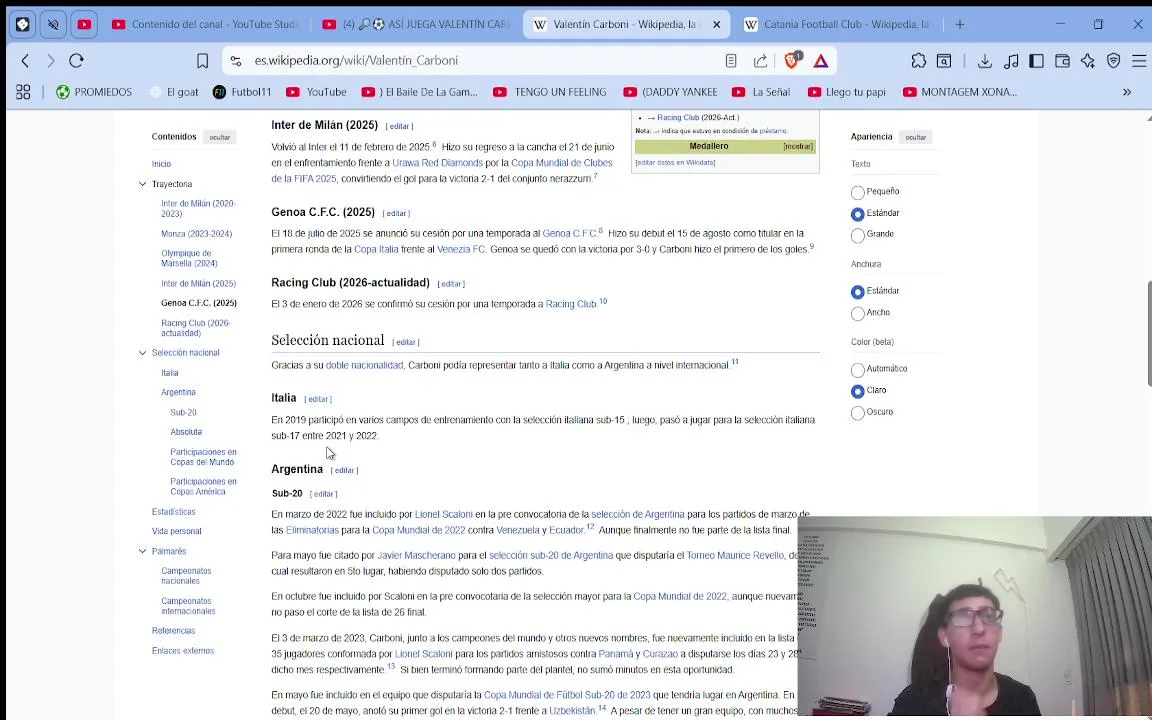
Task: Open the Futbol11 bookmark
Action: 242,92
